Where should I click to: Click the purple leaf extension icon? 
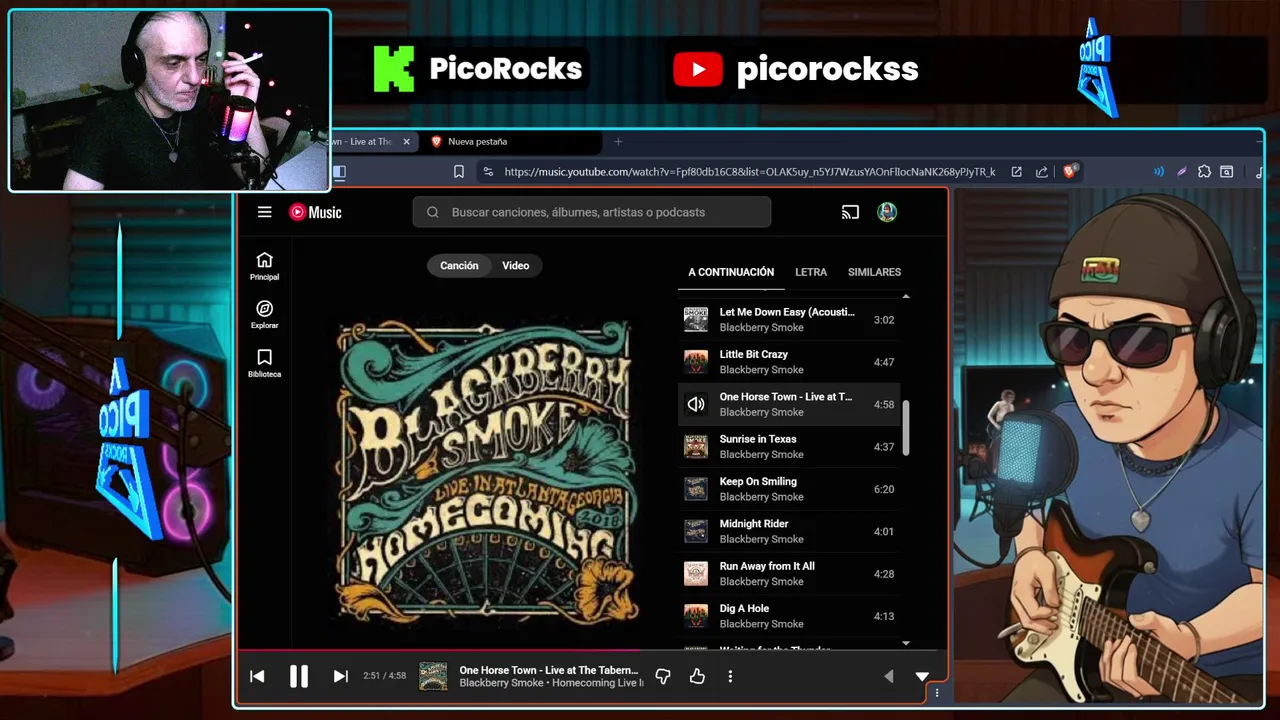pyautogui.click(x=1181, y=172)
